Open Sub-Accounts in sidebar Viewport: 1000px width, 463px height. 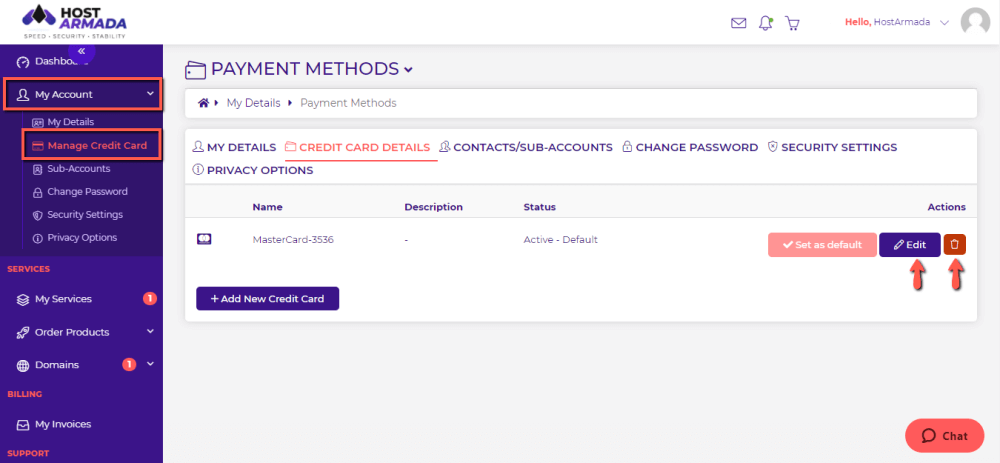[71, 169]
